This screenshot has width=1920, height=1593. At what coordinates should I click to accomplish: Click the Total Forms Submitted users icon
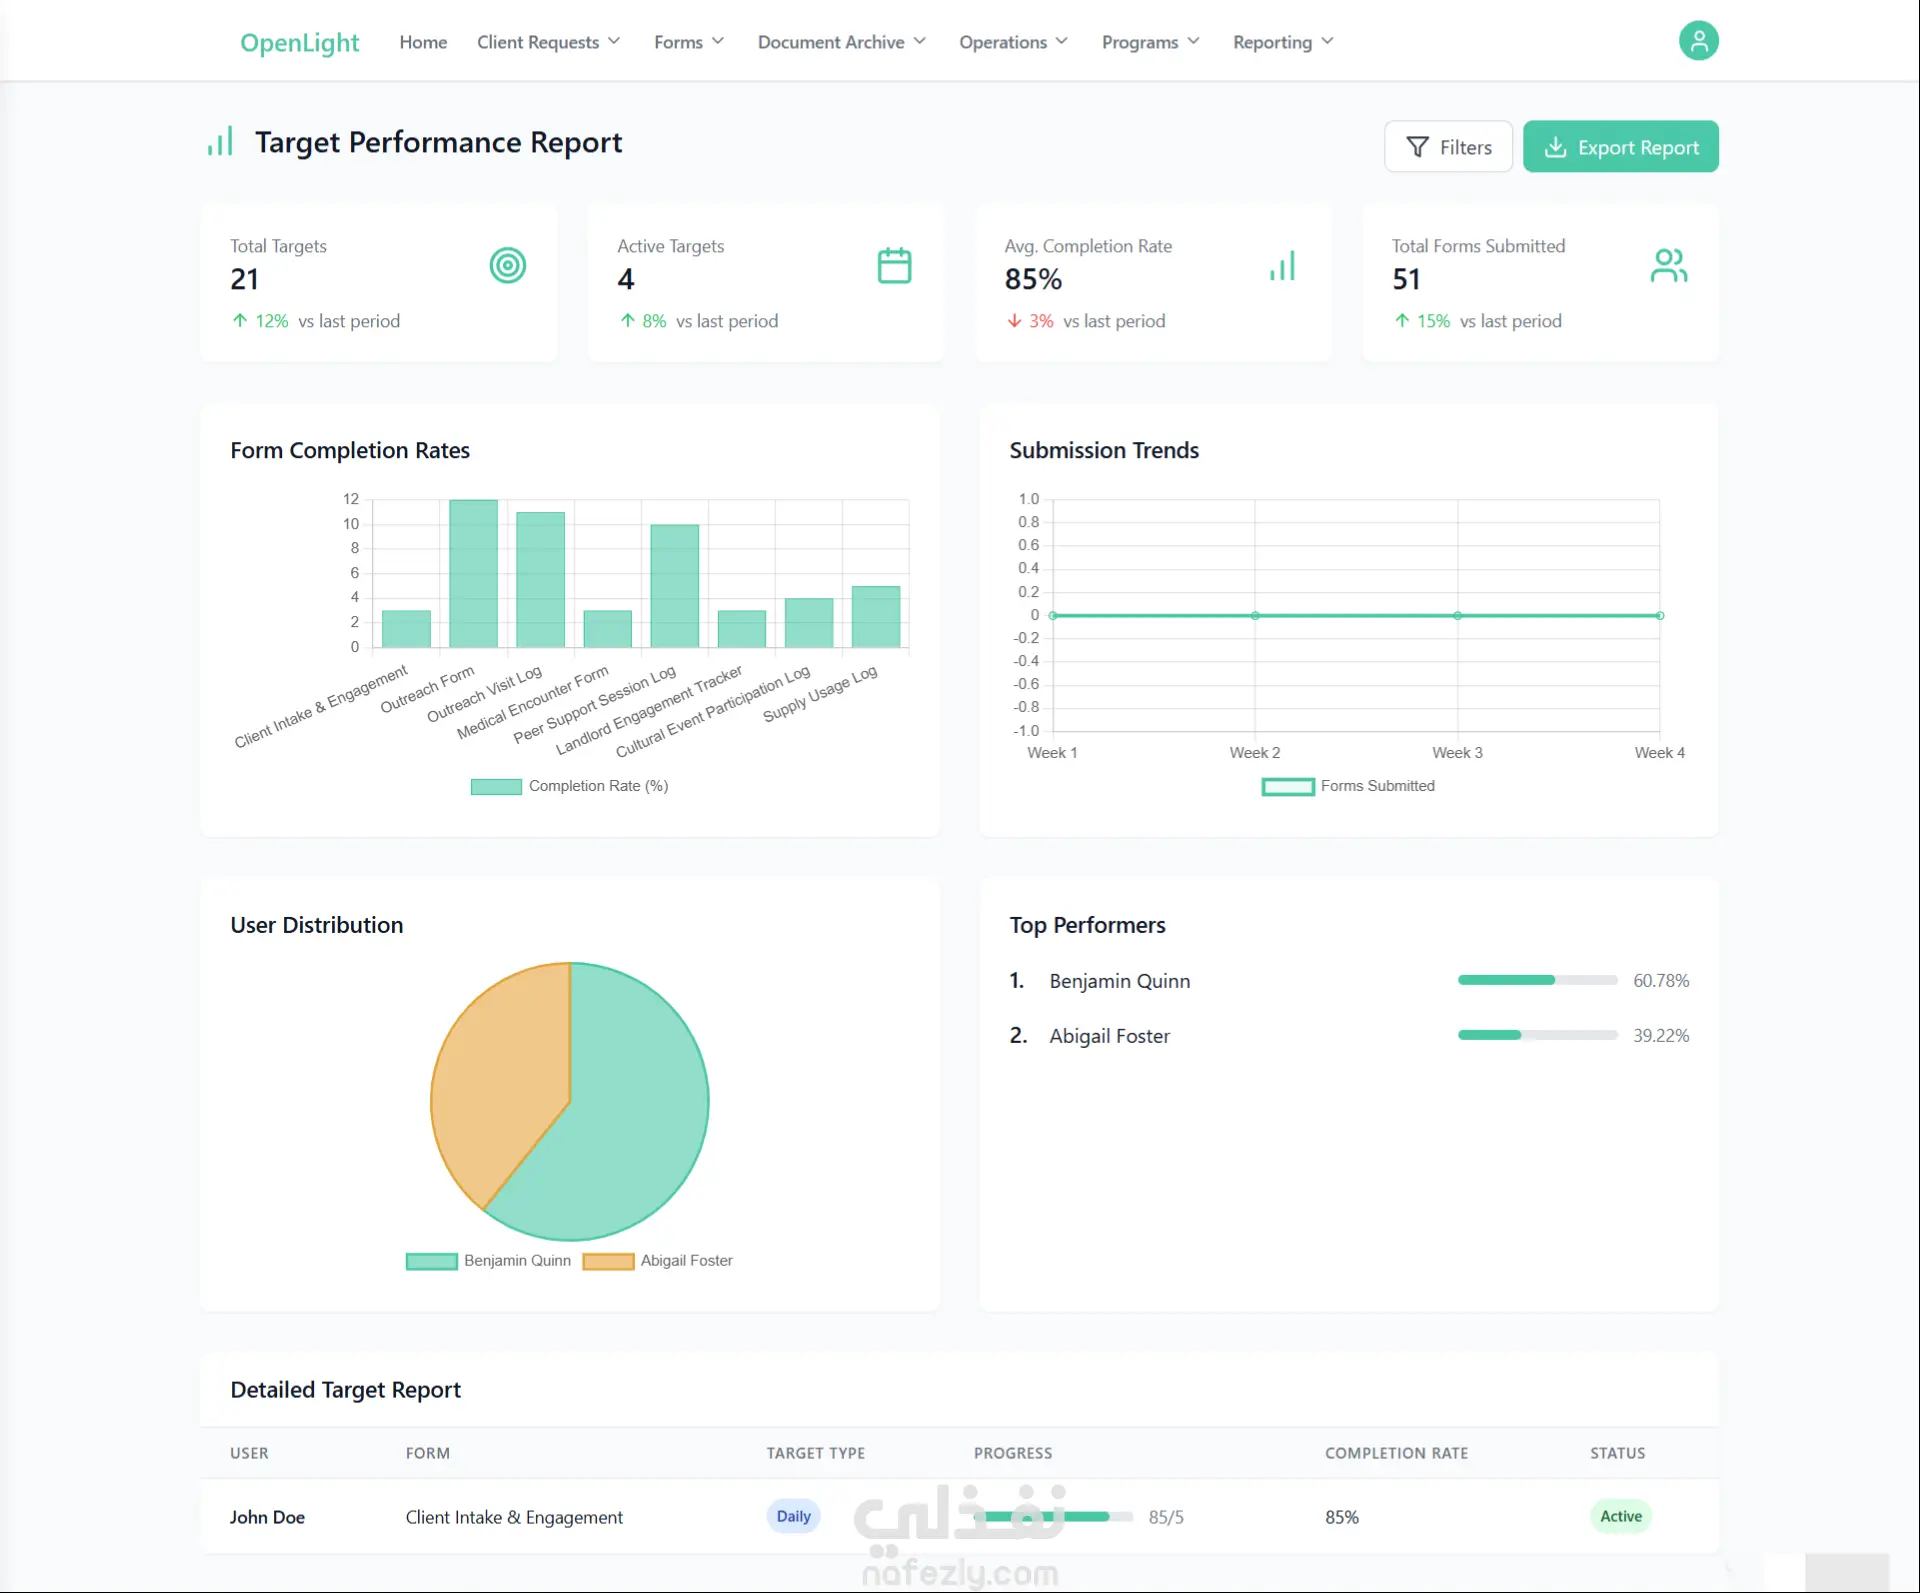point(1668,265)
